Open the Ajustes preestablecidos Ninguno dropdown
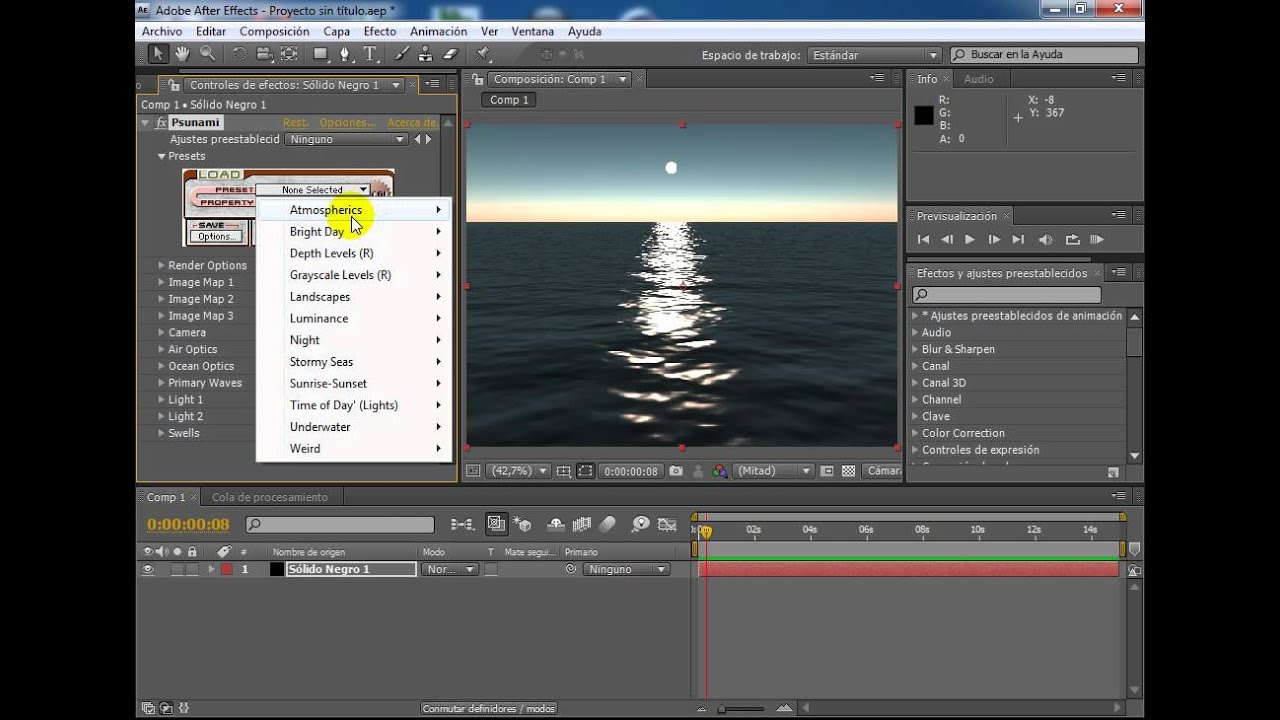Screen dimensions: 1280x720 click(x=347, y=139)
